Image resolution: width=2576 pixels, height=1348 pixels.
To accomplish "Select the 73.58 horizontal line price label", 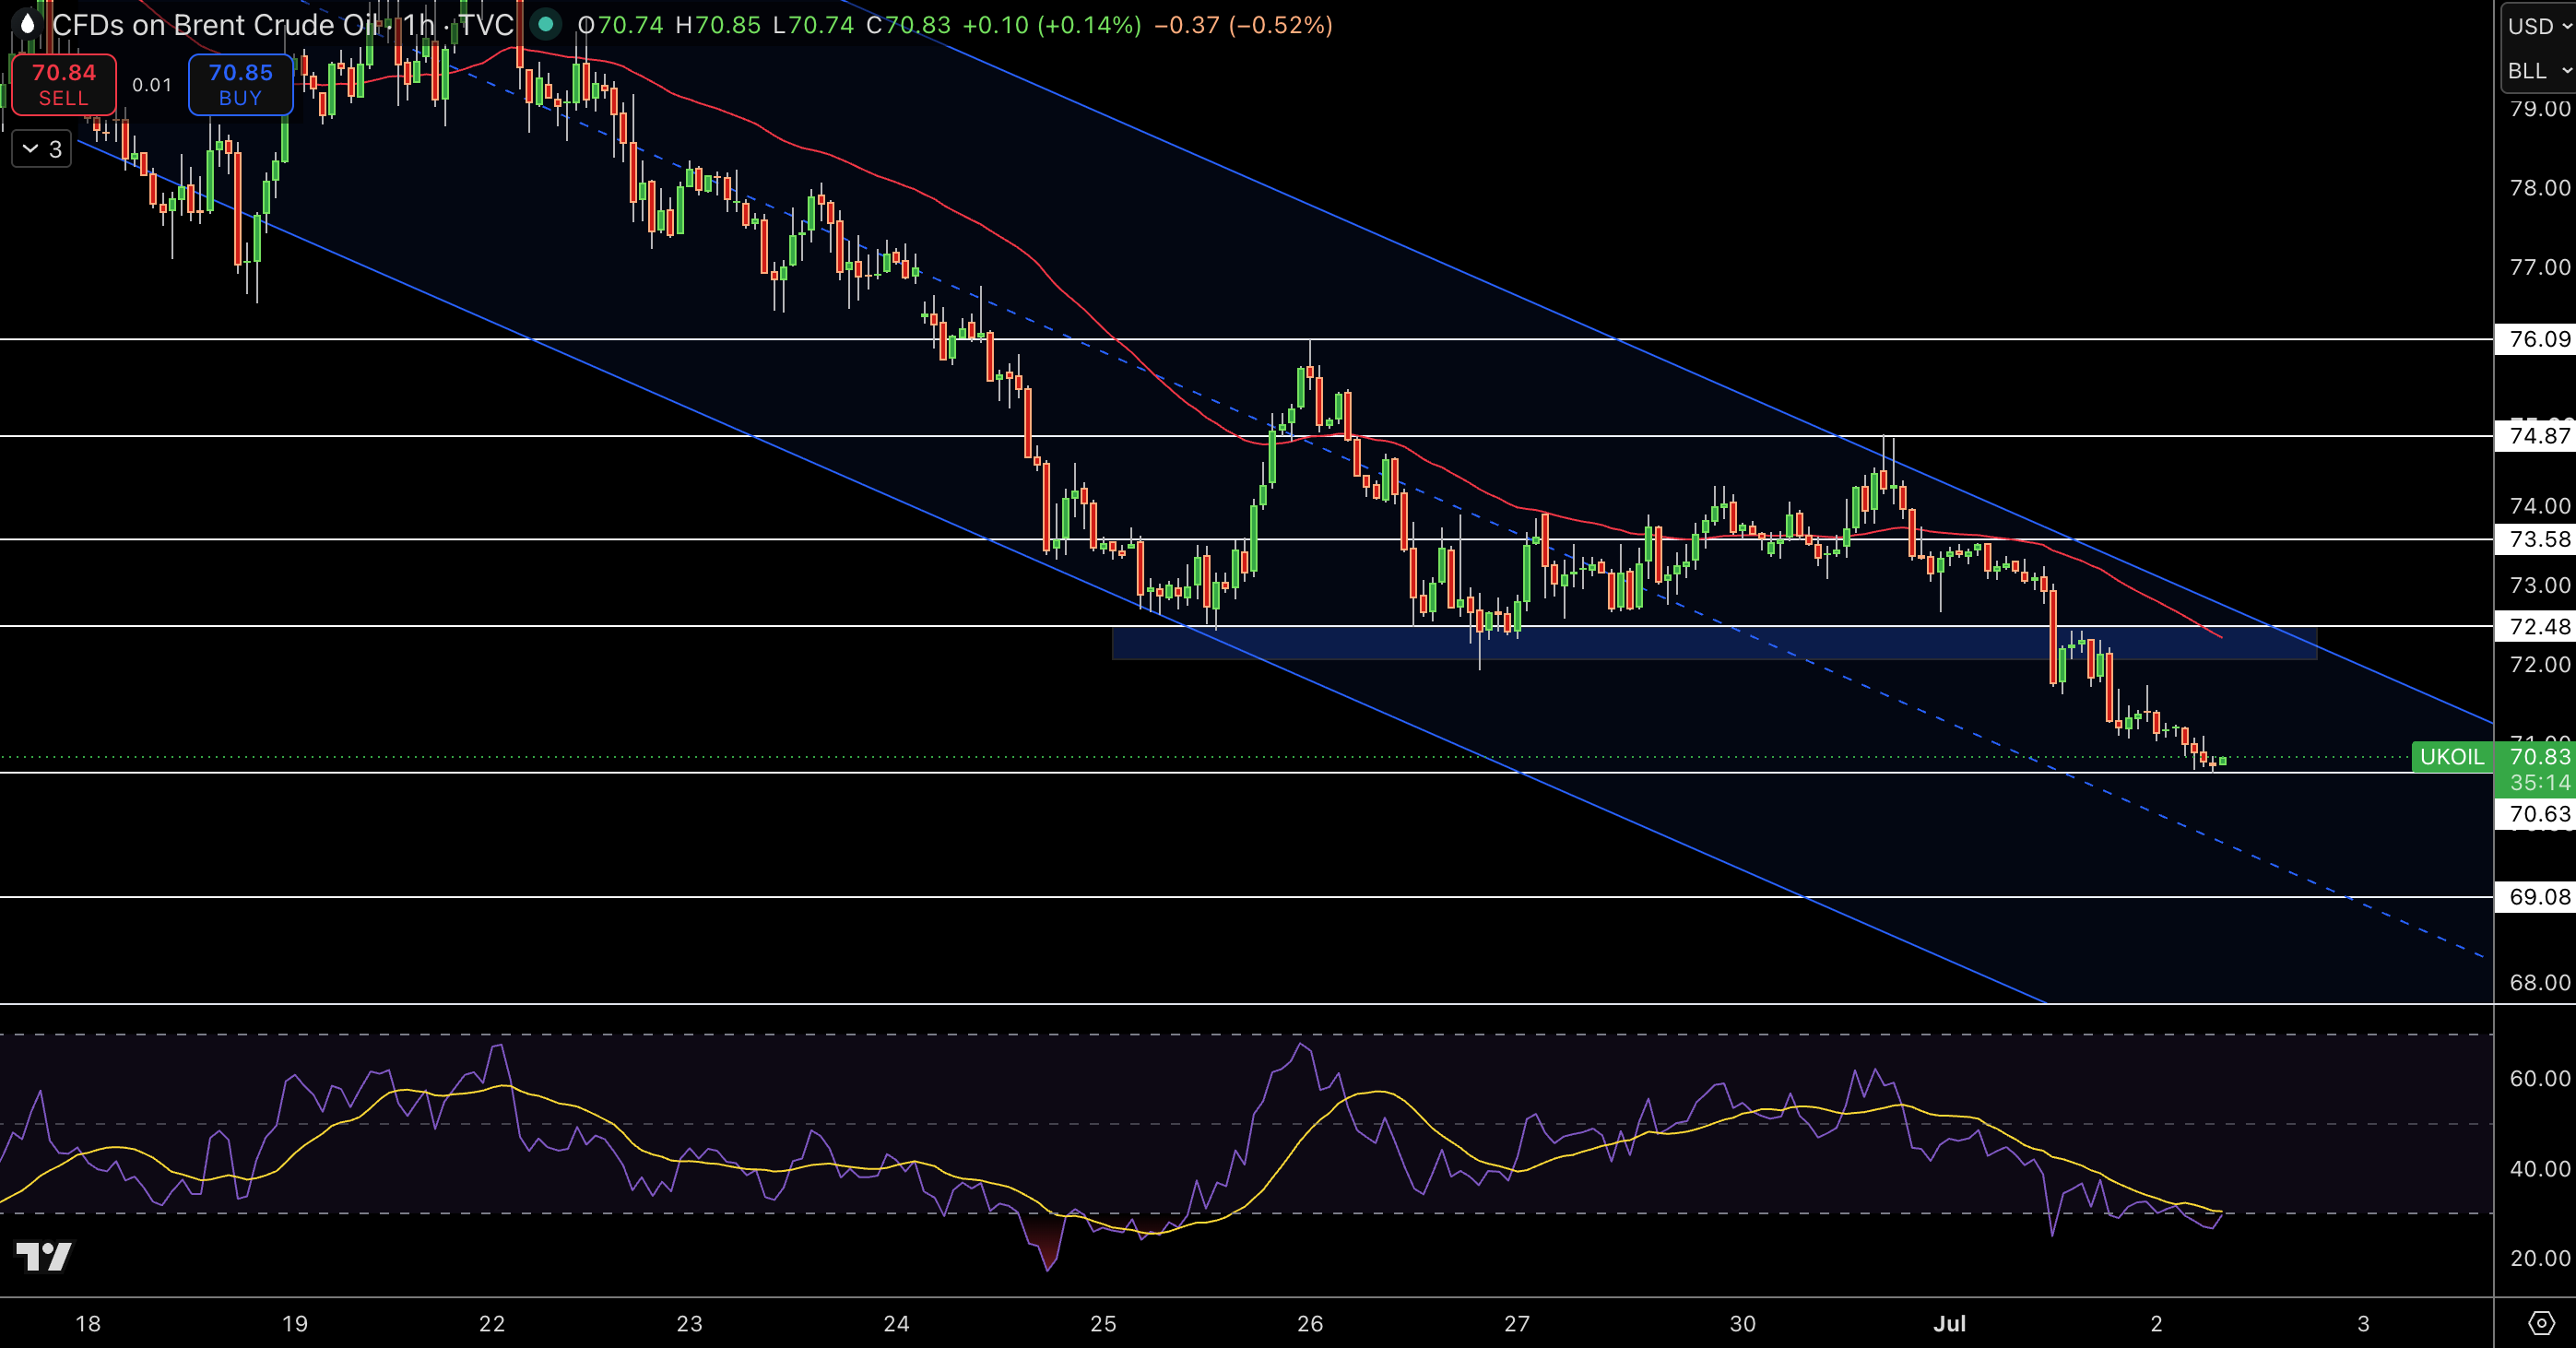I will [x=2536, y=540].
